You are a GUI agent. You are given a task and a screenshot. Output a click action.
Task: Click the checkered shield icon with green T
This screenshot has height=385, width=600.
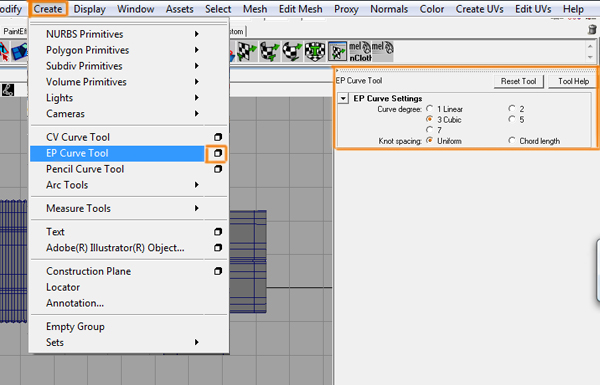click(315, 51)
